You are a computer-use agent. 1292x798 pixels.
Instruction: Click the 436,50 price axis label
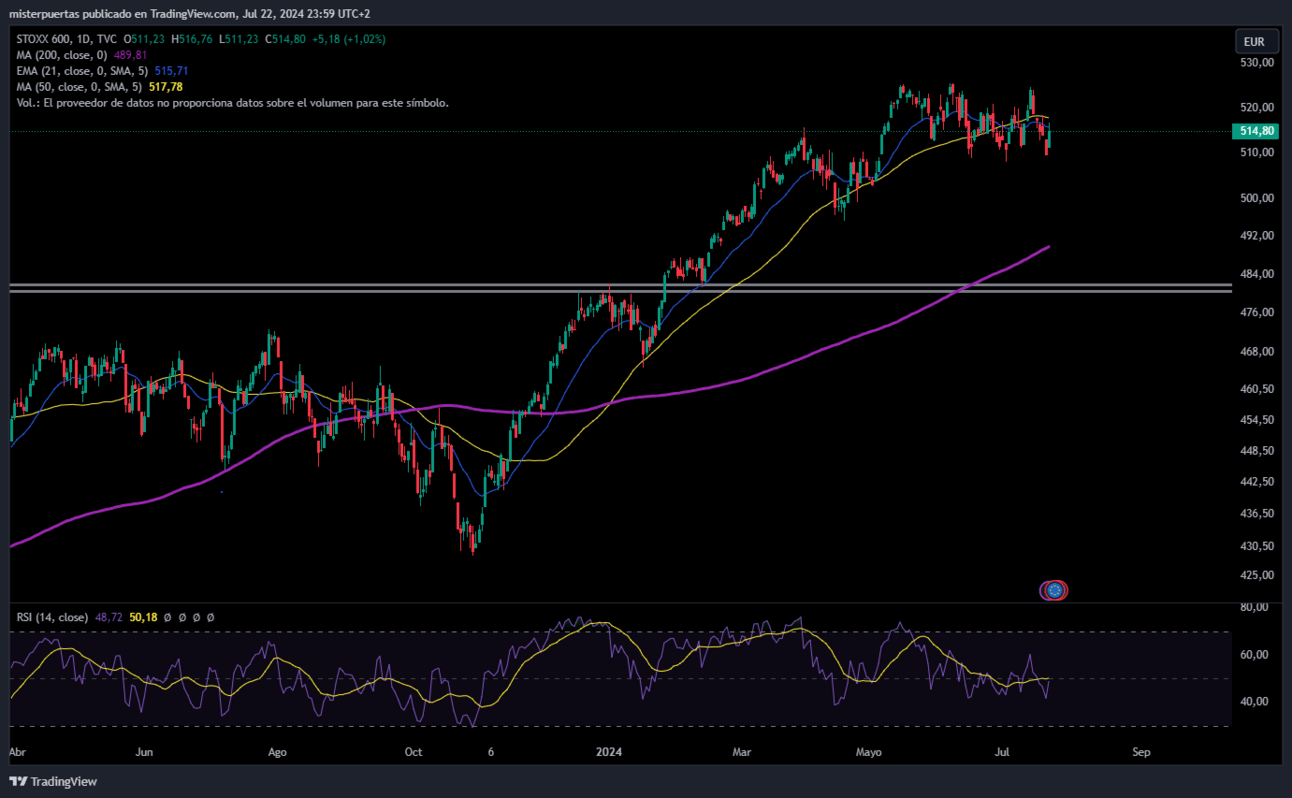[1257, 514]
